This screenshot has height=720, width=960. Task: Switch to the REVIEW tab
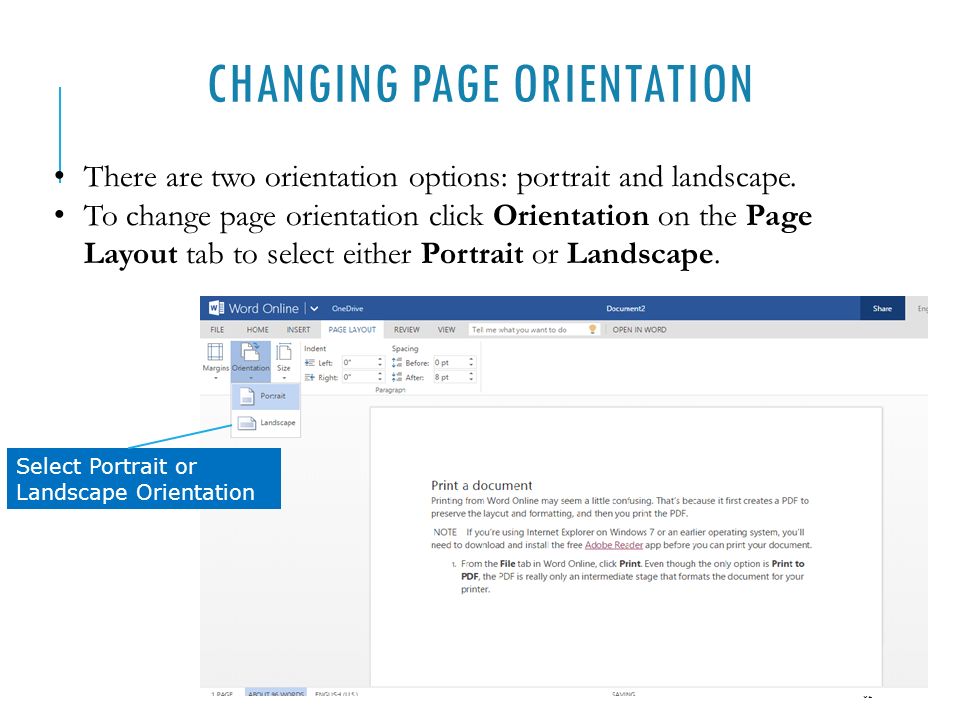[407, 329]
